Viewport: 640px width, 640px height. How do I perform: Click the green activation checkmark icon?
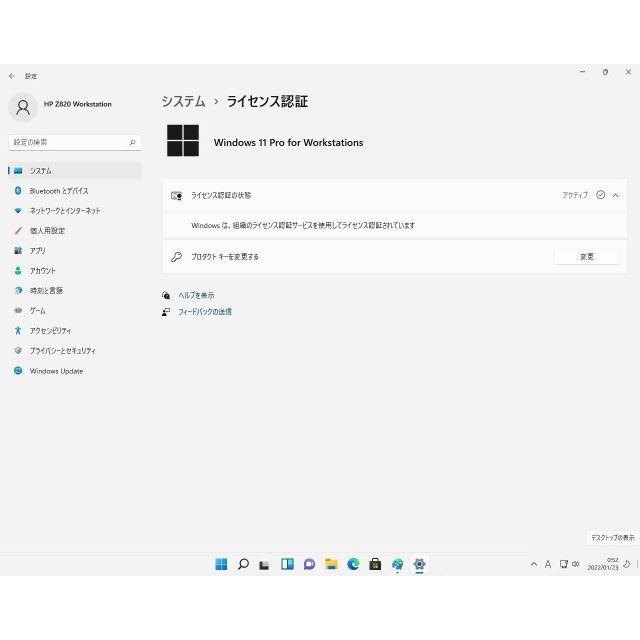pos(600,195)
